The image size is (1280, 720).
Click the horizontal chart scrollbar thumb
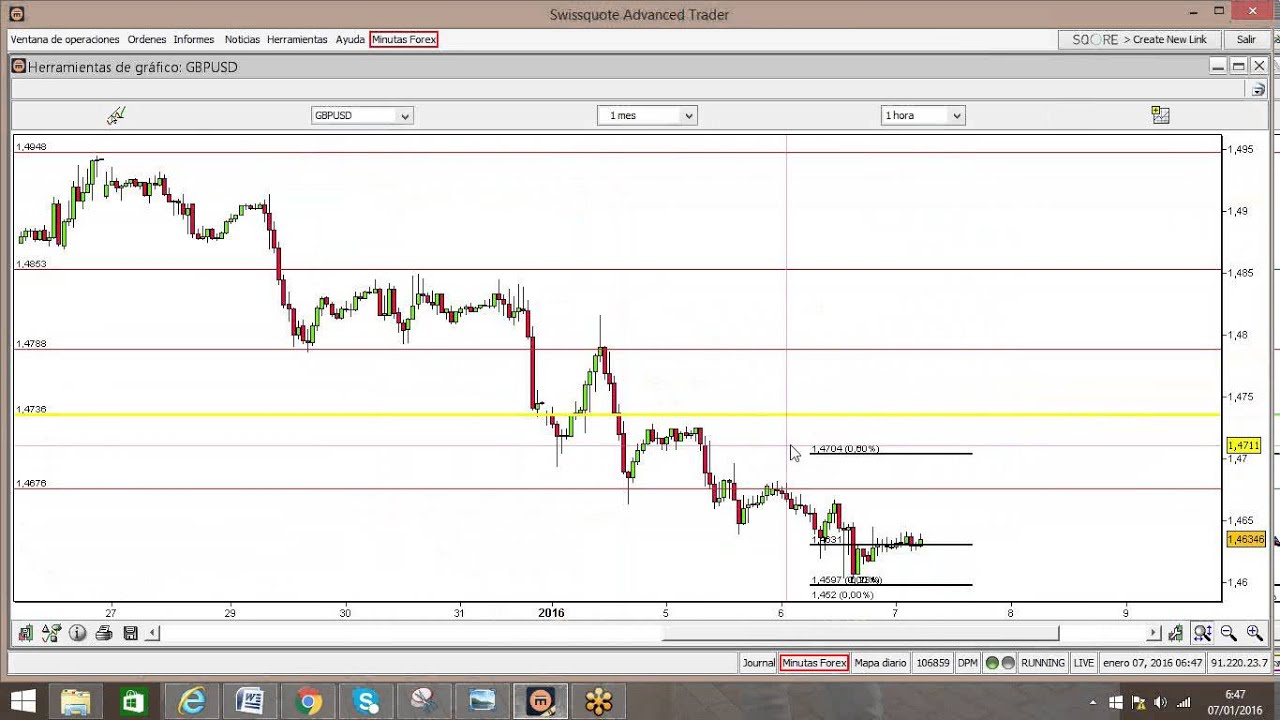[x=860, y=633]
